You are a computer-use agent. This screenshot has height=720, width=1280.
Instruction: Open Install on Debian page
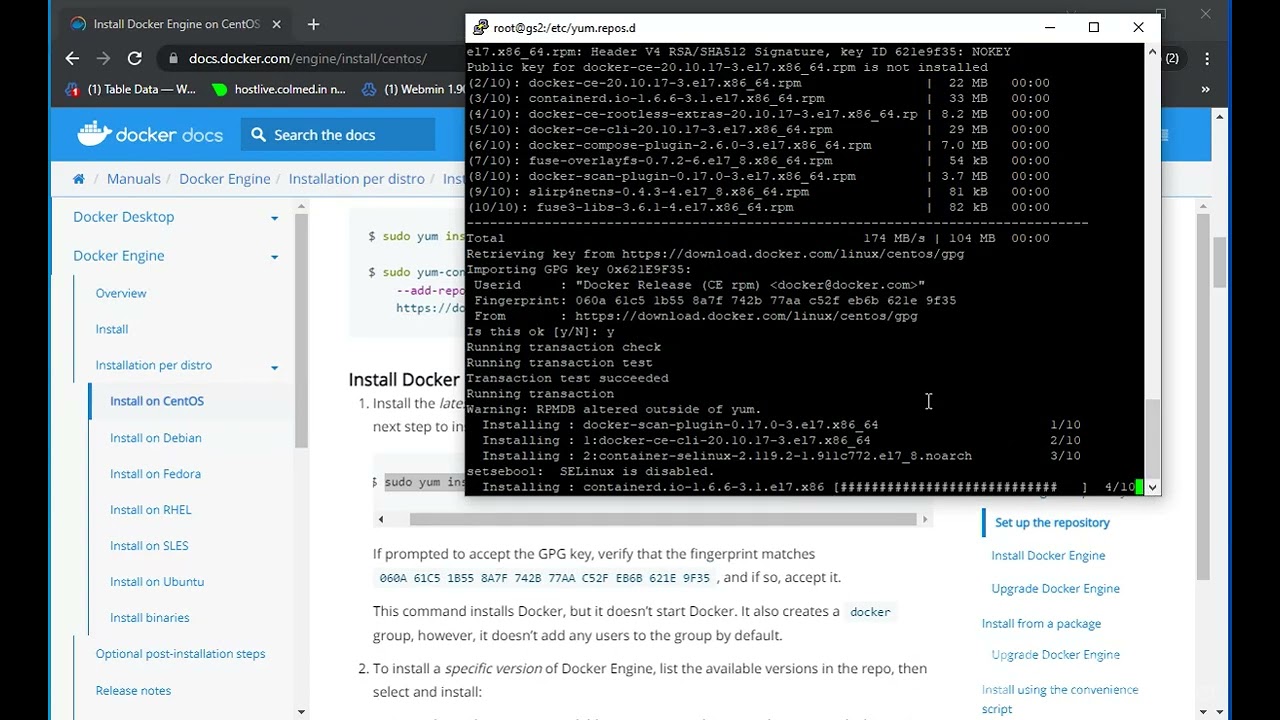tap(156, 438)
